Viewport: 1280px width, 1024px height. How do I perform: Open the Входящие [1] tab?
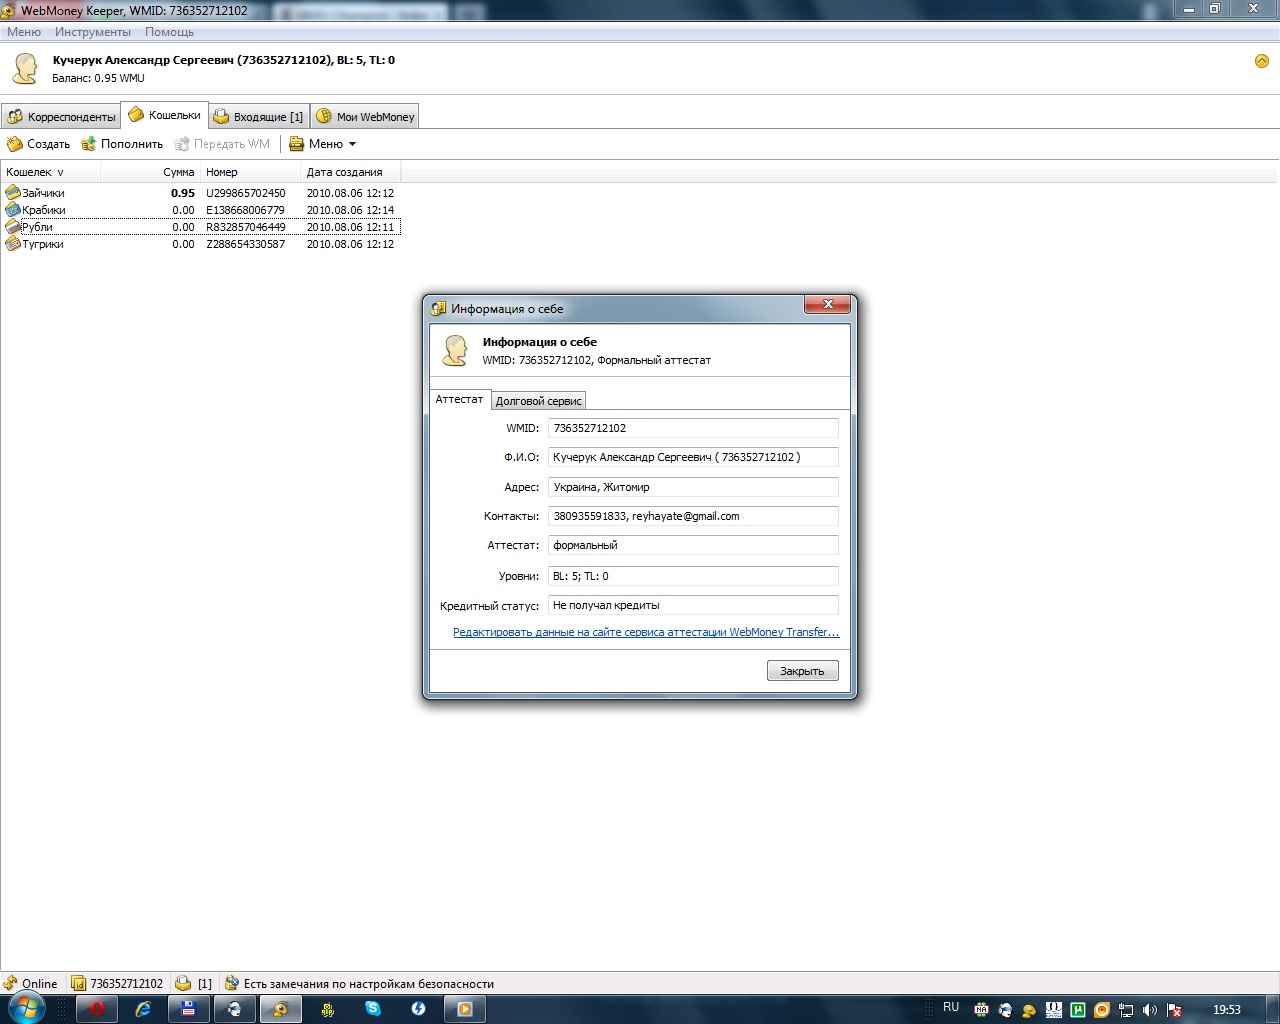(259, 117)
